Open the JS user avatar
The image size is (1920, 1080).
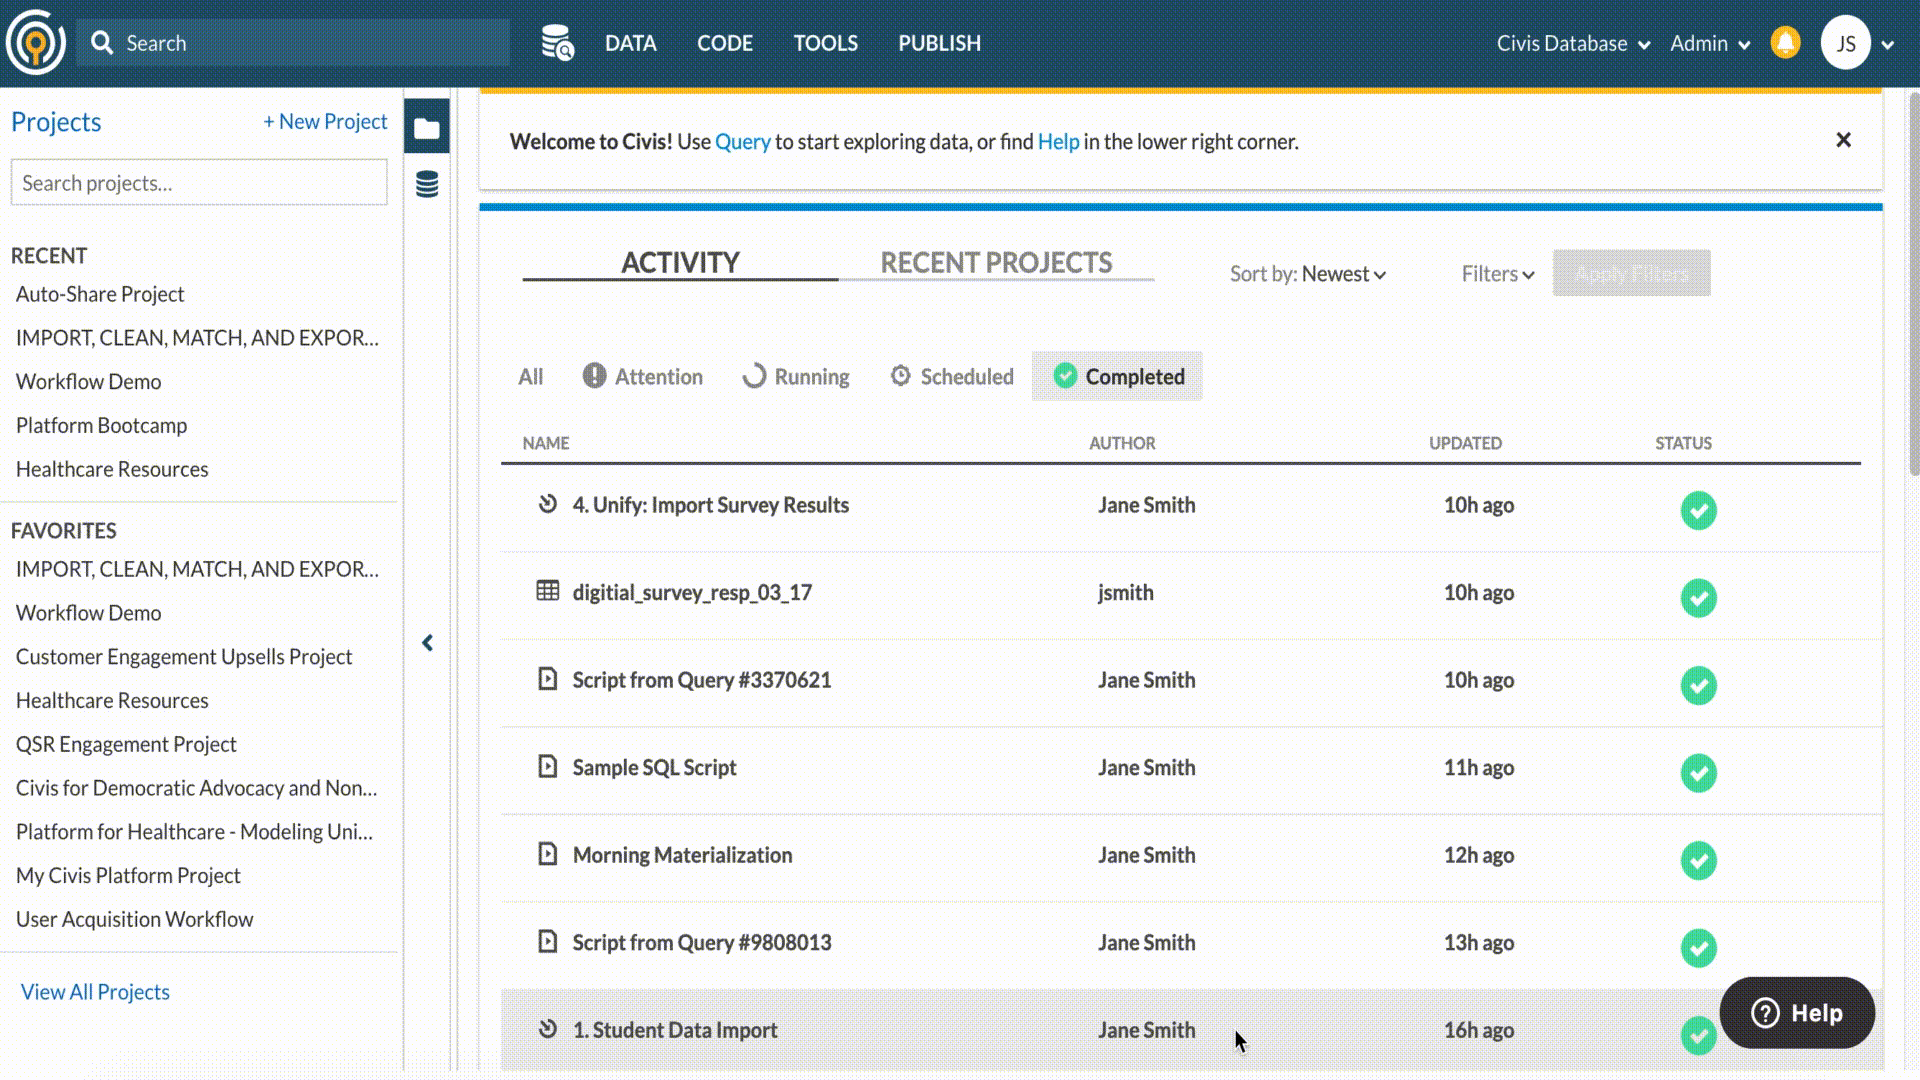(1845, 43)
